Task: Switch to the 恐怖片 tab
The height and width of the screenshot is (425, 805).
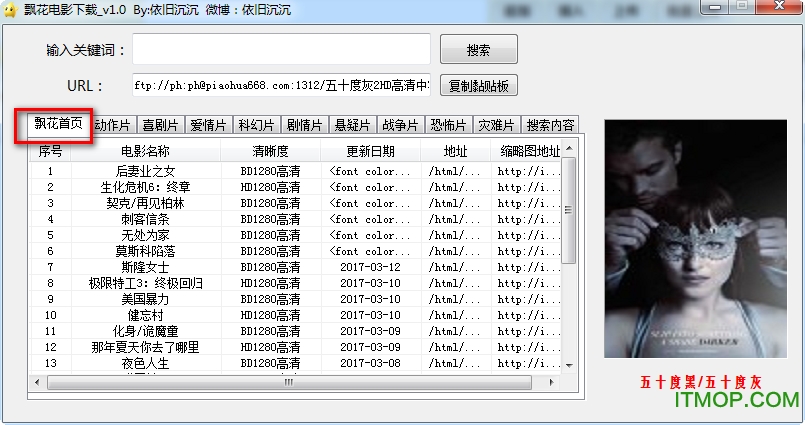Action: coord(448,125)
